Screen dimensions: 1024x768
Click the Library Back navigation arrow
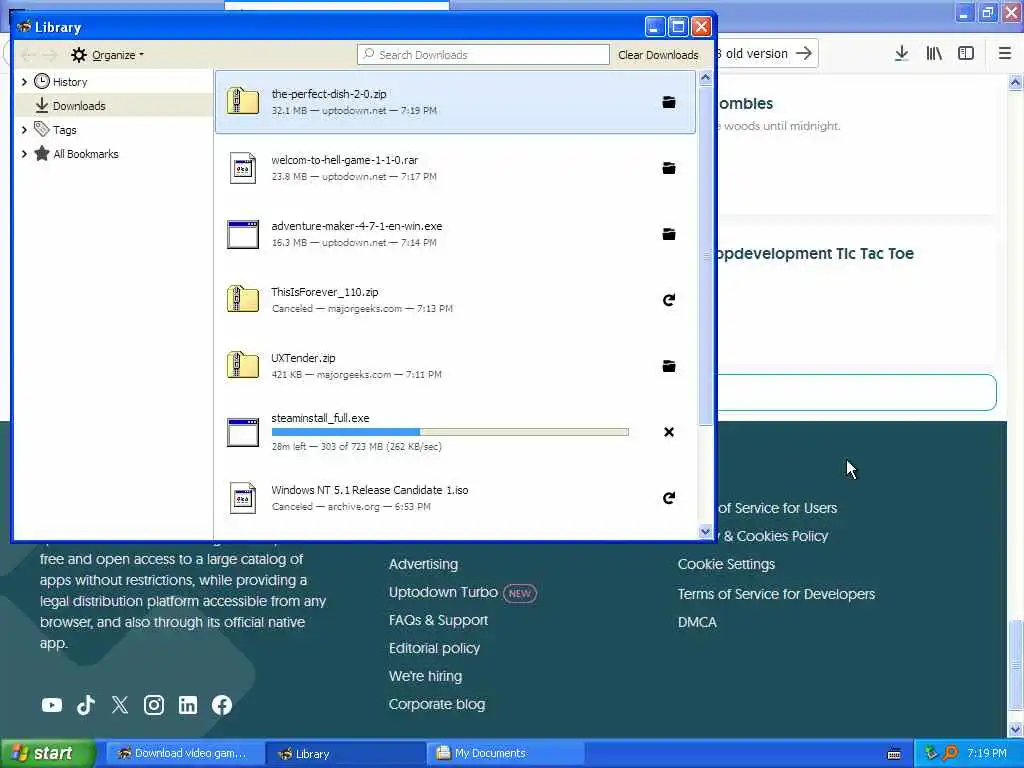click(28, 55)
